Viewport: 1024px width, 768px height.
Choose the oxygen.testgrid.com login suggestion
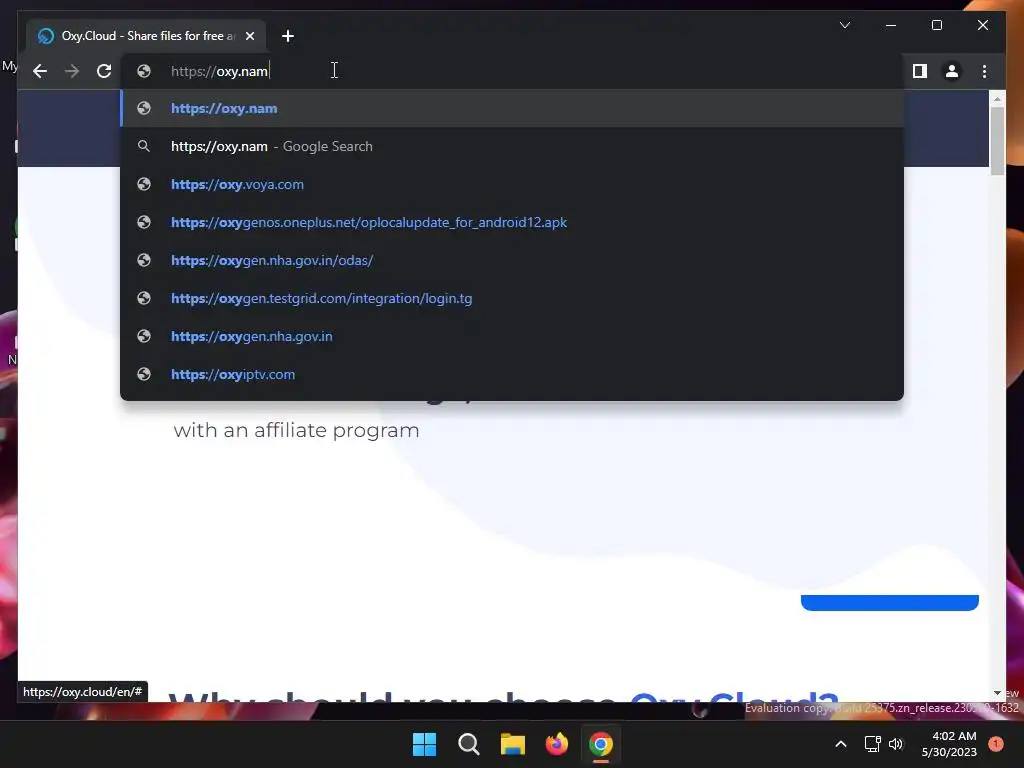coord(512,298)
